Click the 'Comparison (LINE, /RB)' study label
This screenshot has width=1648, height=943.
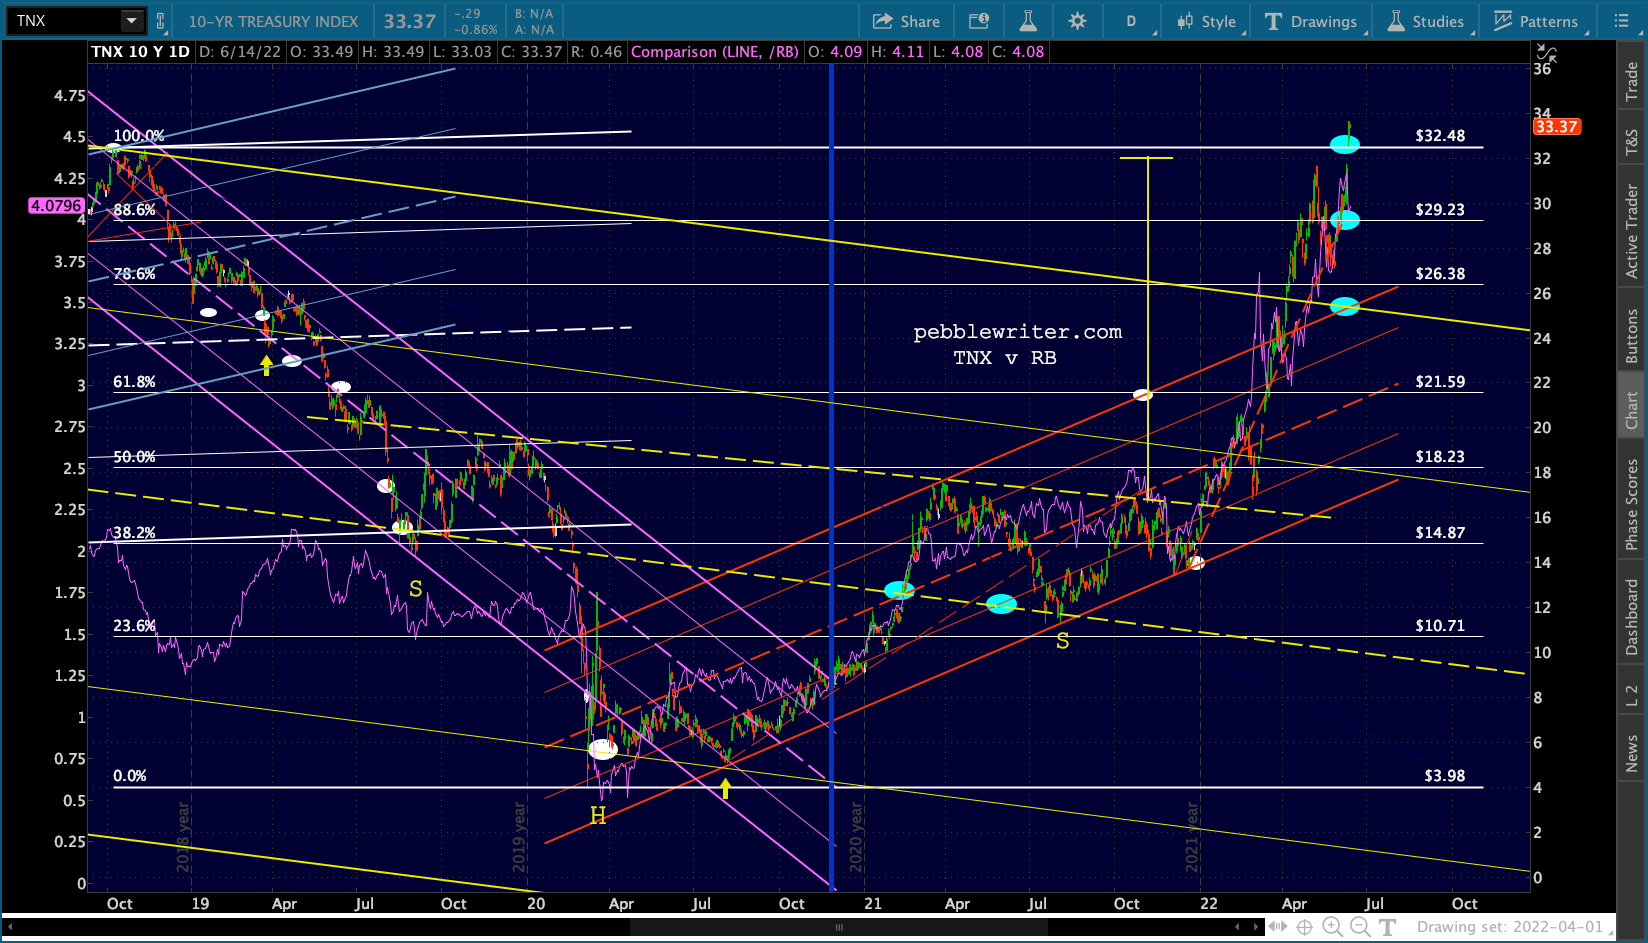click(x=715, y=52)
